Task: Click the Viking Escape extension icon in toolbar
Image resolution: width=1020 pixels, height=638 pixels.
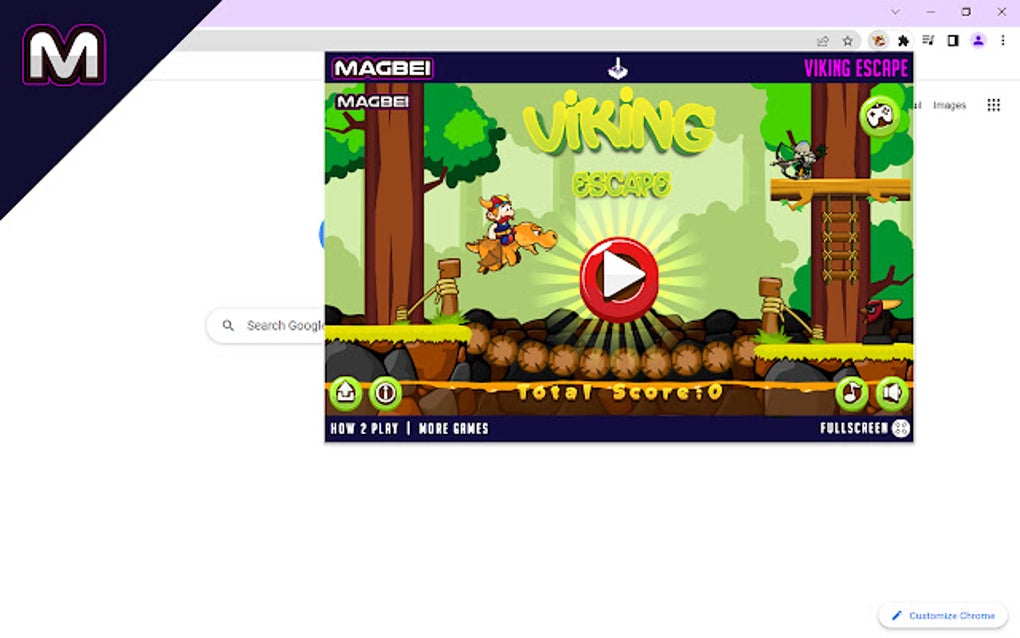Action: point(878,41)
